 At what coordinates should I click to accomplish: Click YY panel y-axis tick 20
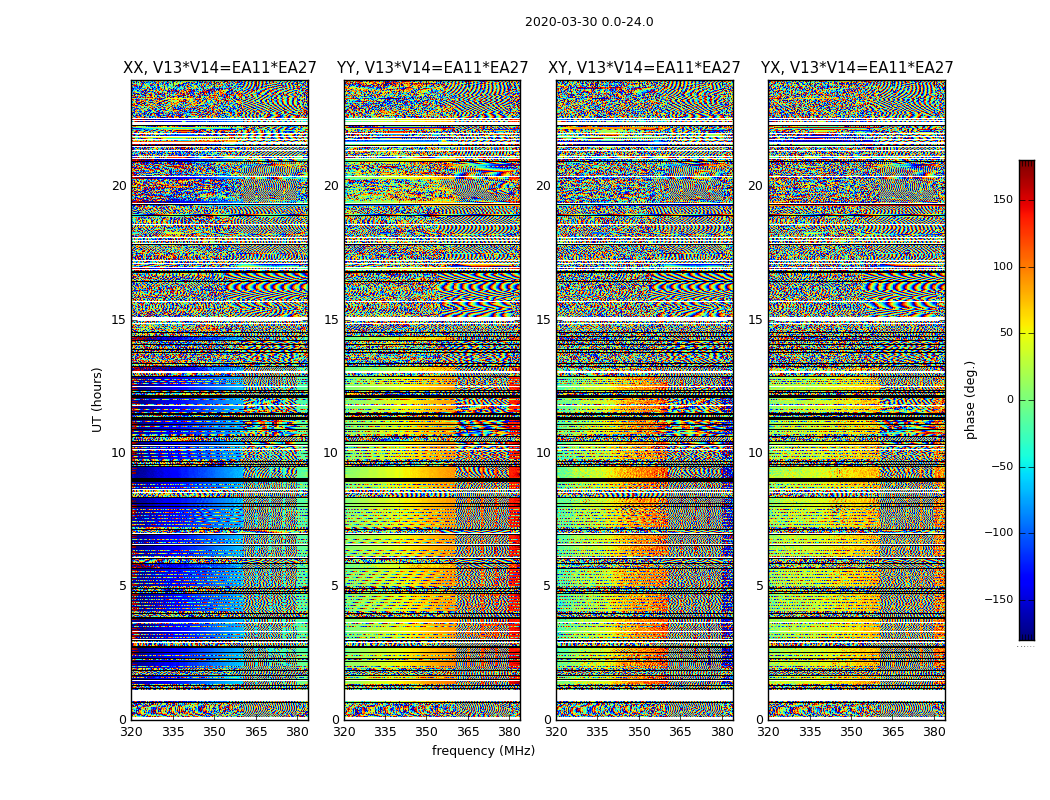(331, 186)
